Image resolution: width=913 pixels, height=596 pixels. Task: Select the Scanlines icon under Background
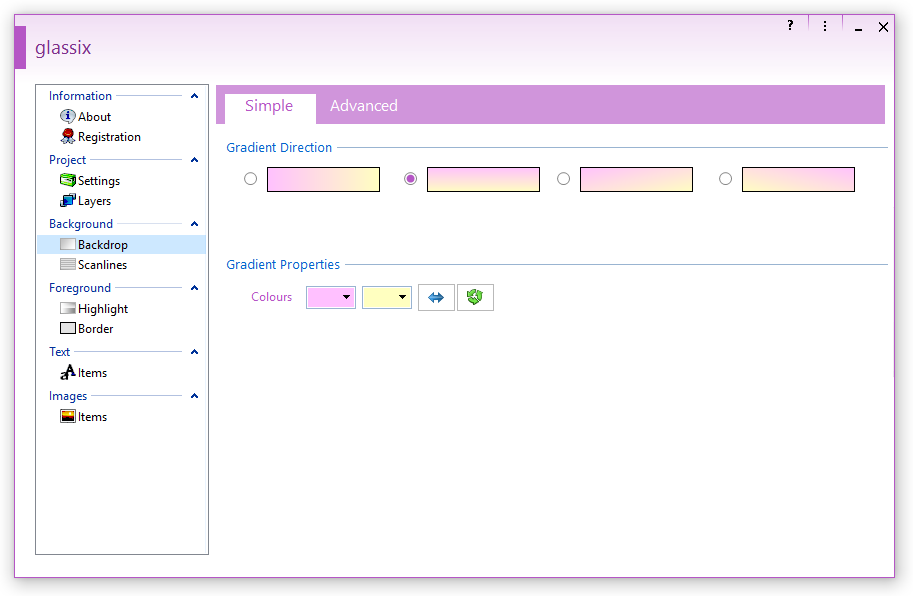68,265
